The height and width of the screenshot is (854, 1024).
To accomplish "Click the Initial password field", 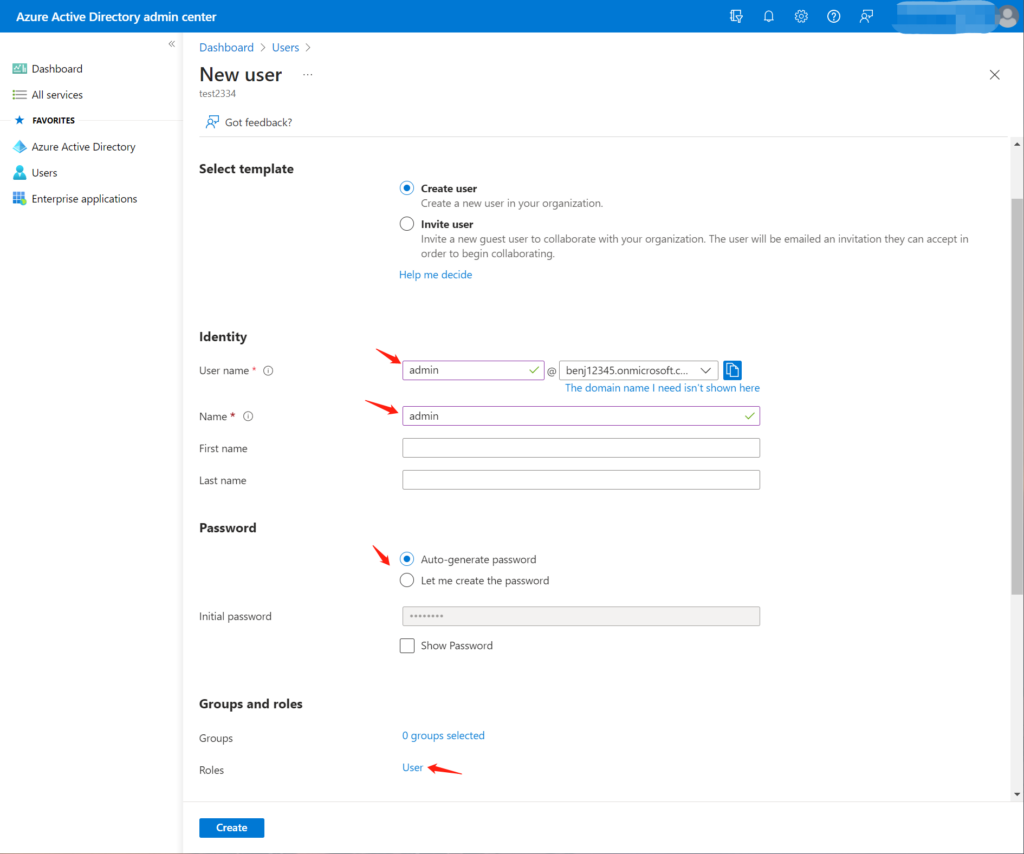I will tap(581, 616).
